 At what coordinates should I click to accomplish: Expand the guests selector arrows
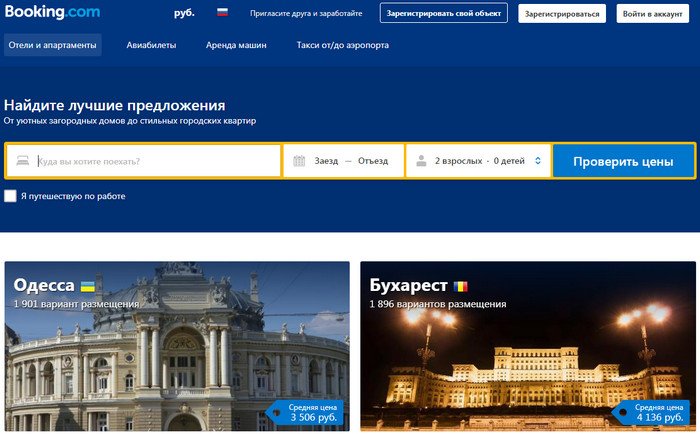(538, 161)
